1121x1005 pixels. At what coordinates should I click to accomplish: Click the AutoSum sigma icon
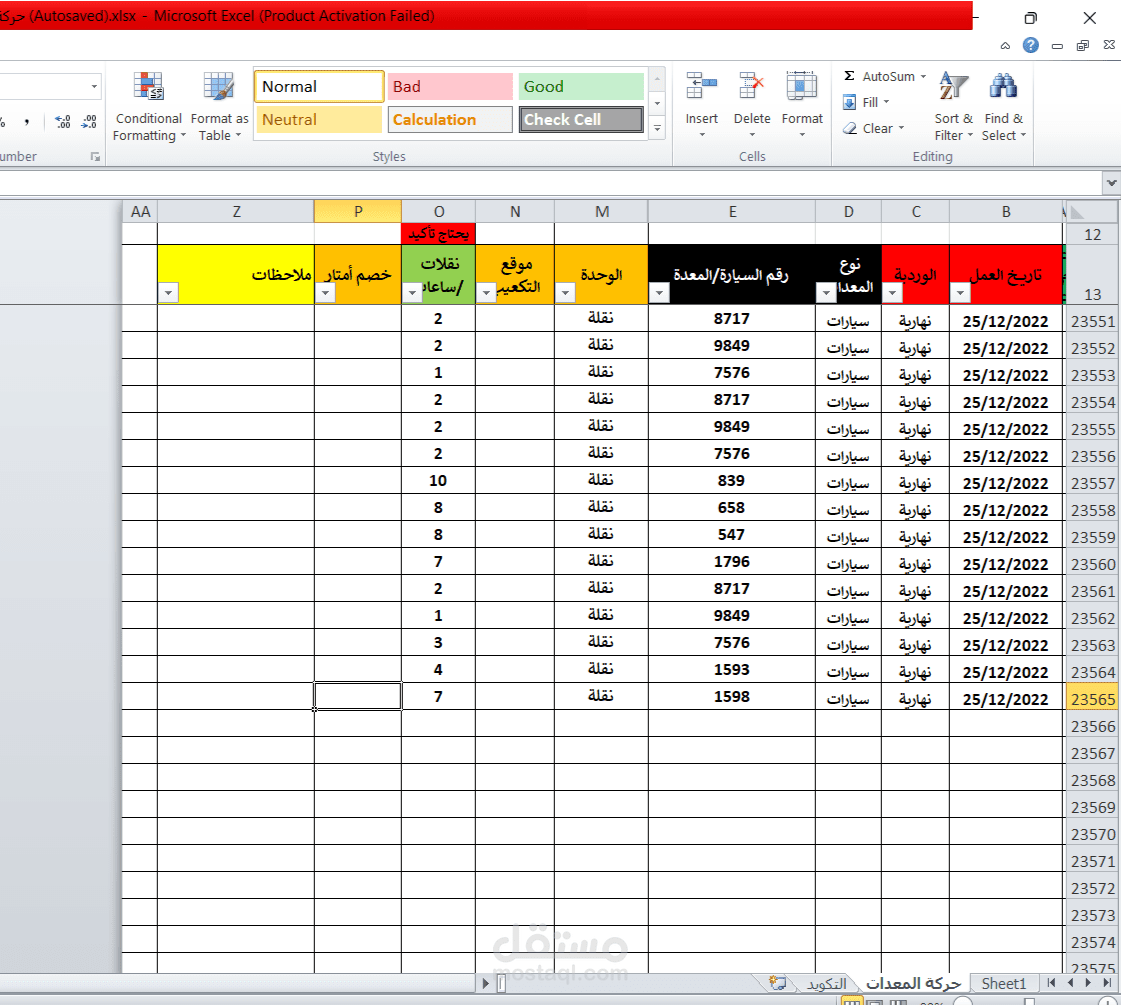point(849,76)
